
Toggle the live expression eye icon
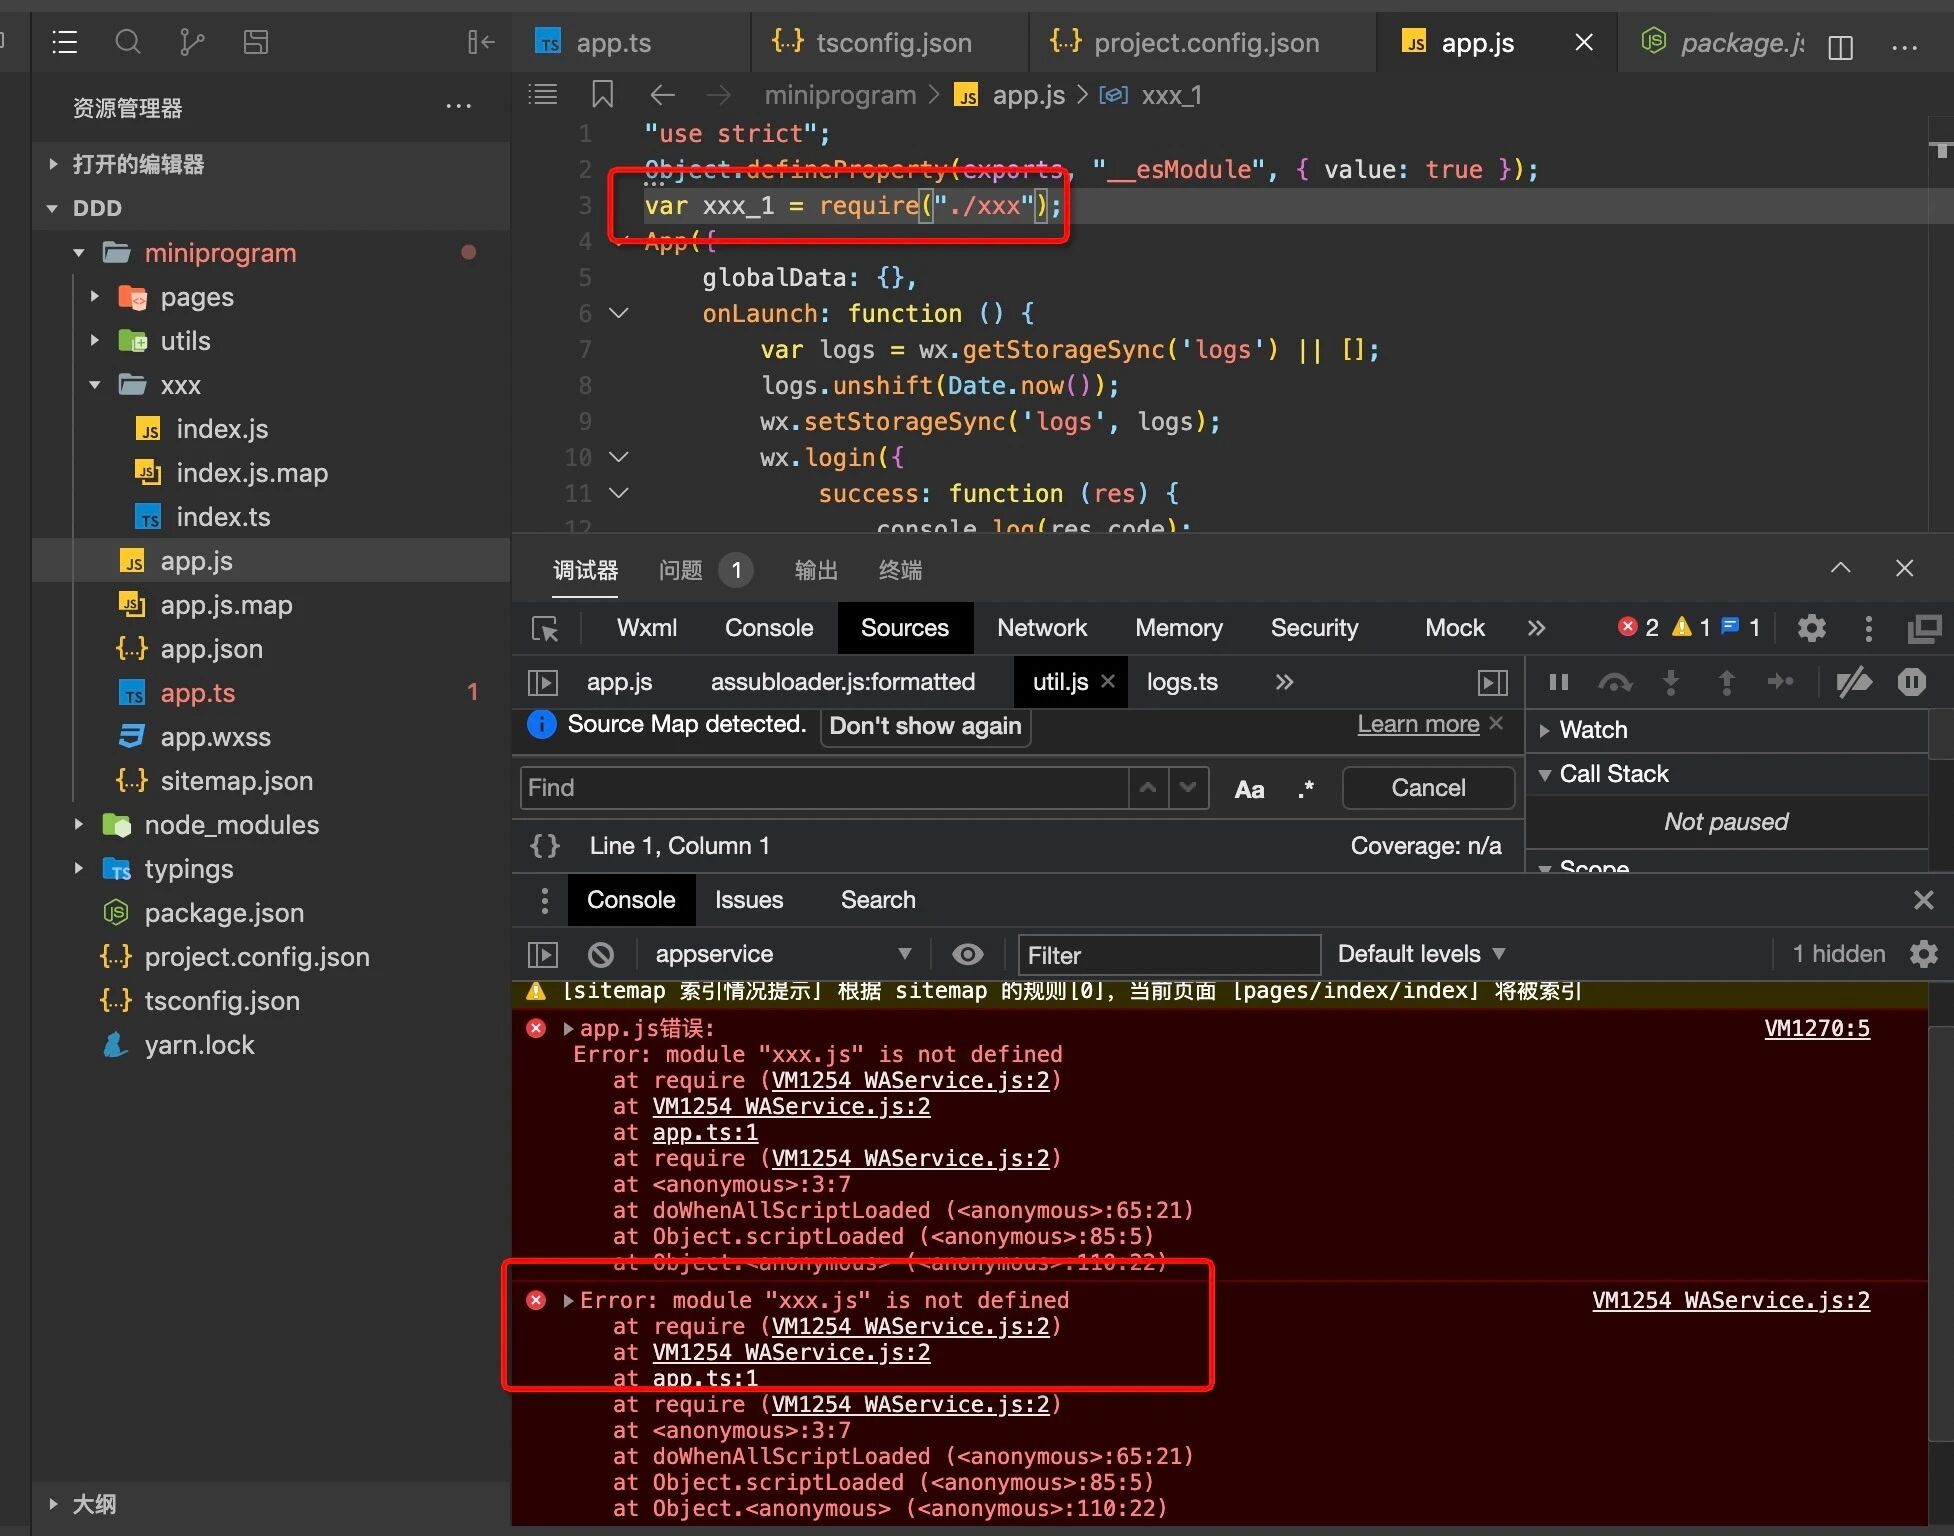pyautogui.click(x=967, y=954)
